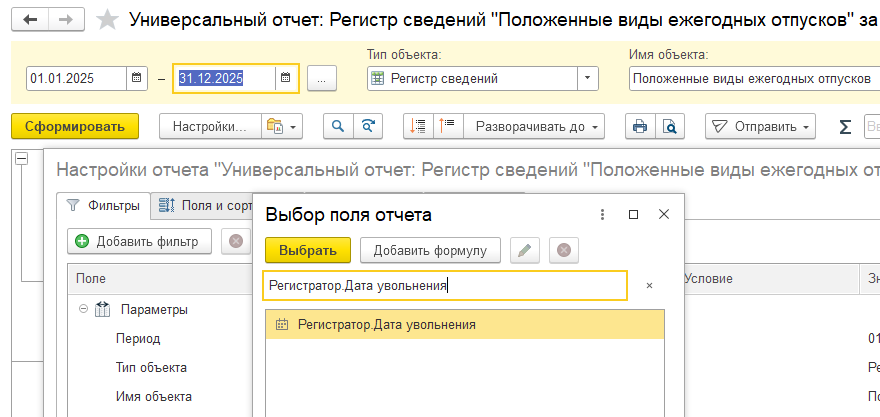
Task: Open period selection ellipsis button
Action: pos(322,79)
